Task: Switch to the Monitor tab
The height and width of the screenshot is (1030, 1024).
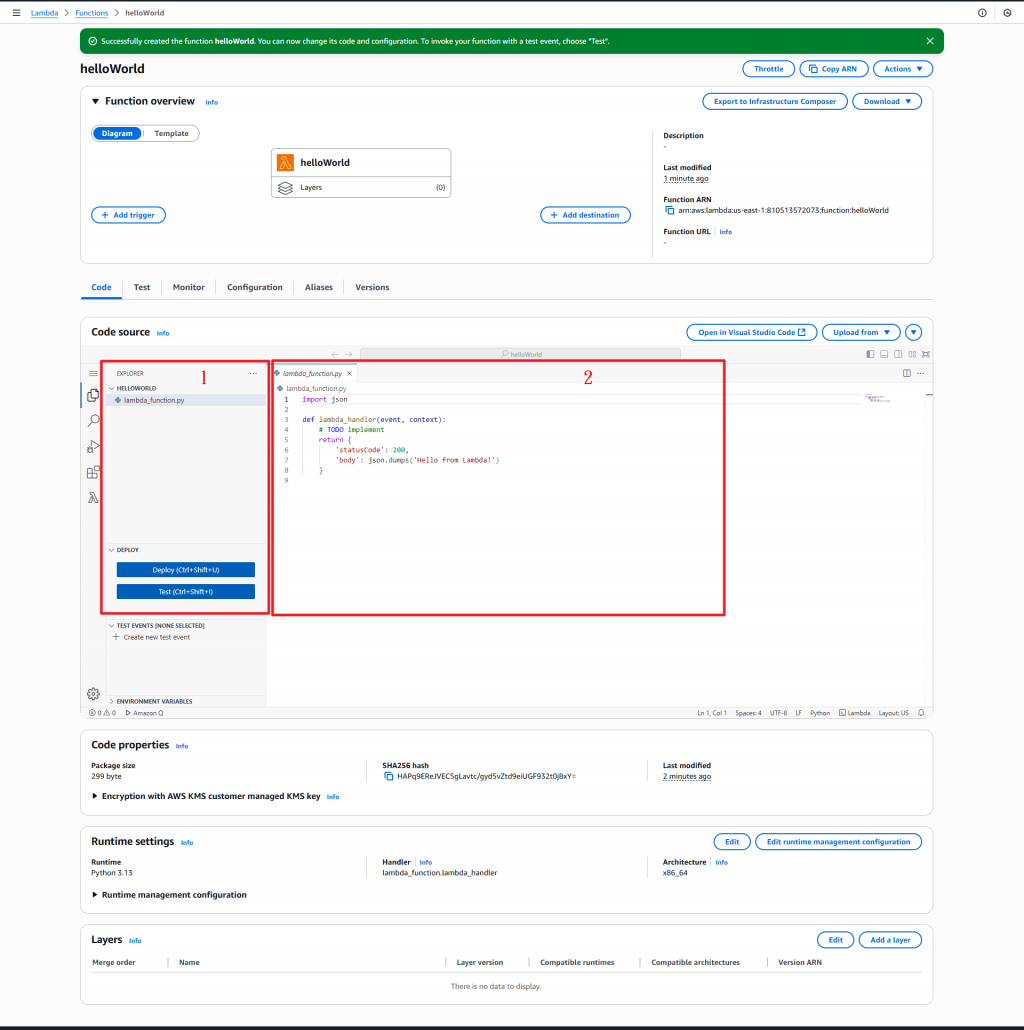Action: [189, 287]
